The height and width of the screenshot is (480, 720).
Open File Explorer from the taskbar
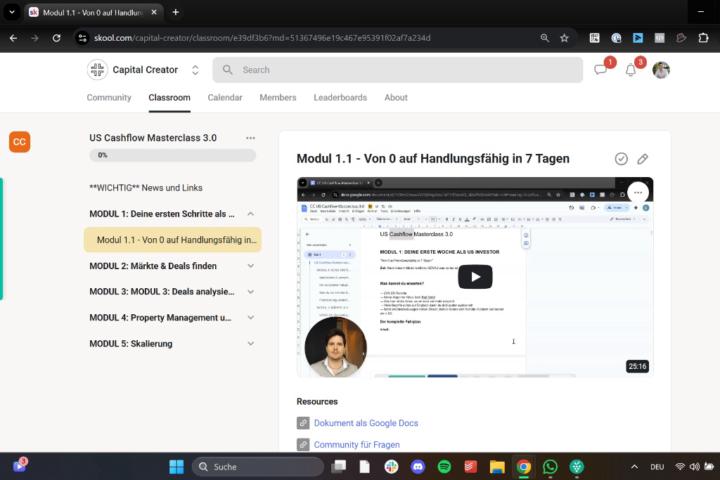pos(497,467)
